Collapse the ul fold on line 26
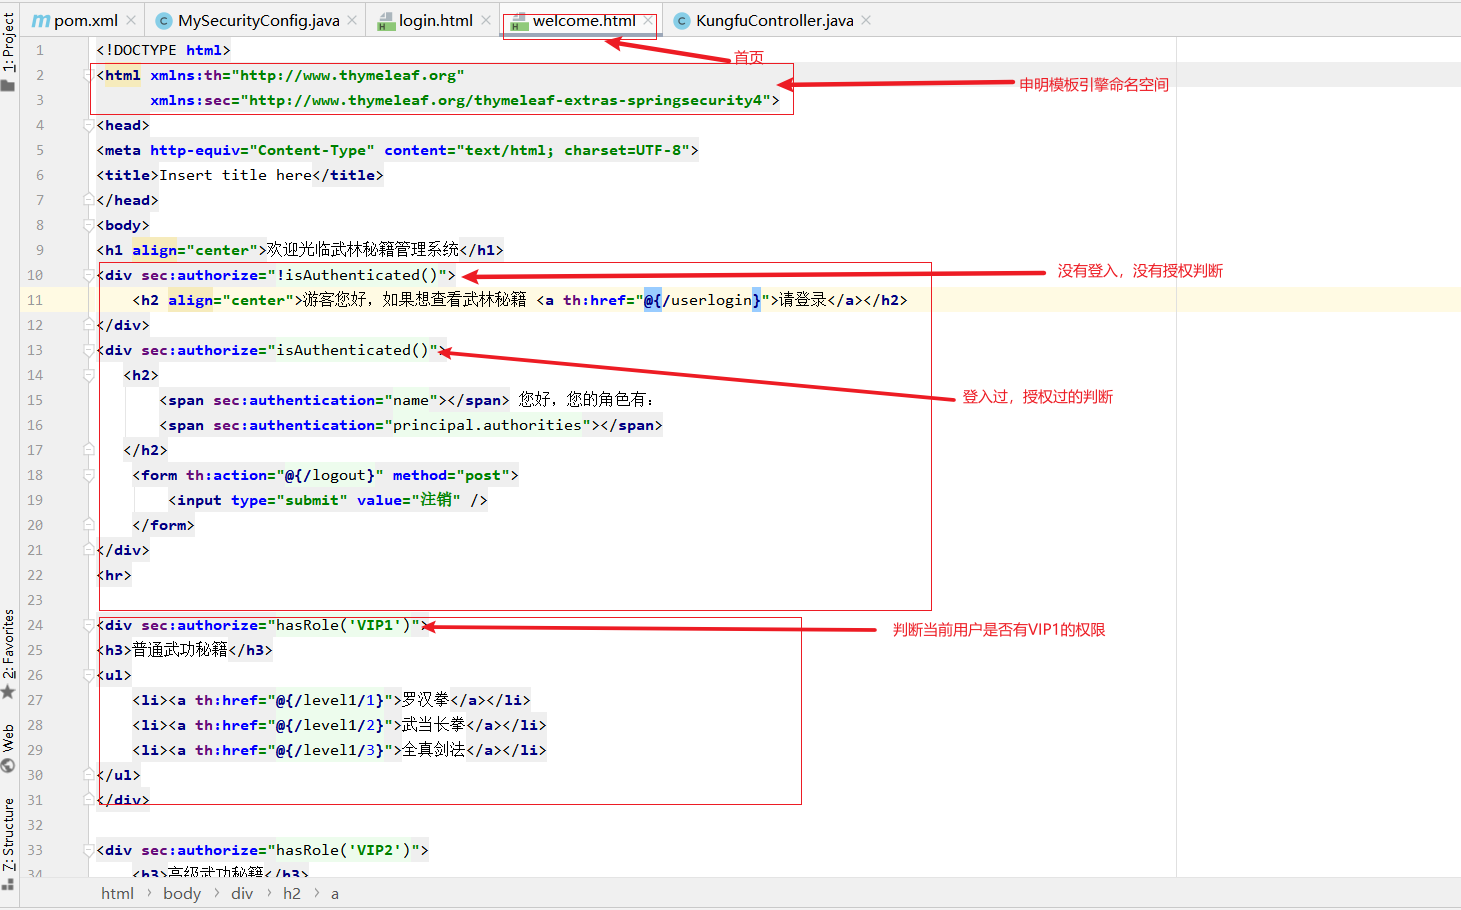 [x=88, y=675]
